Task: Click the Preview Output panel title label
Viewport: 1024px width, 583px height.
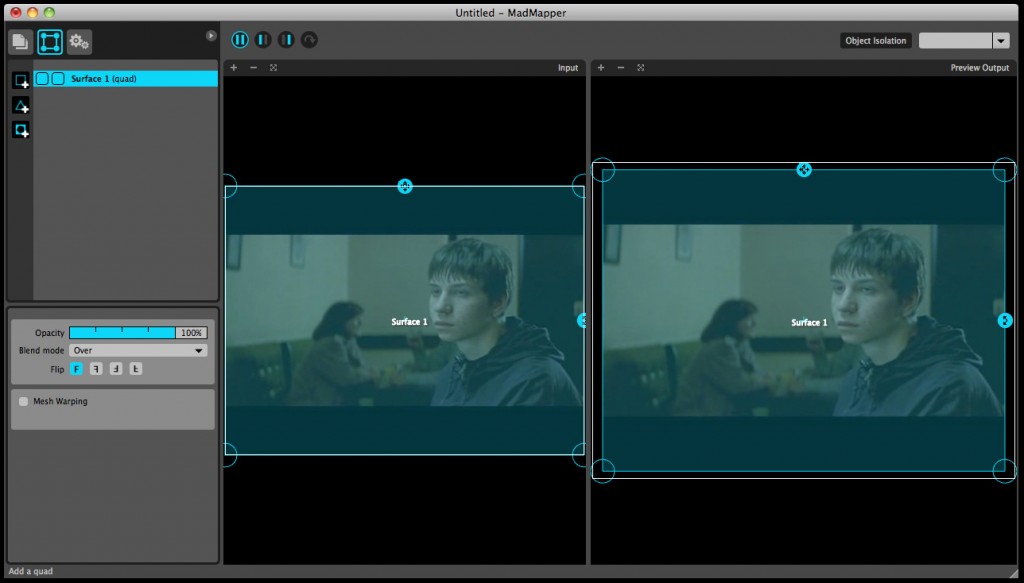Action: [980, 68]
